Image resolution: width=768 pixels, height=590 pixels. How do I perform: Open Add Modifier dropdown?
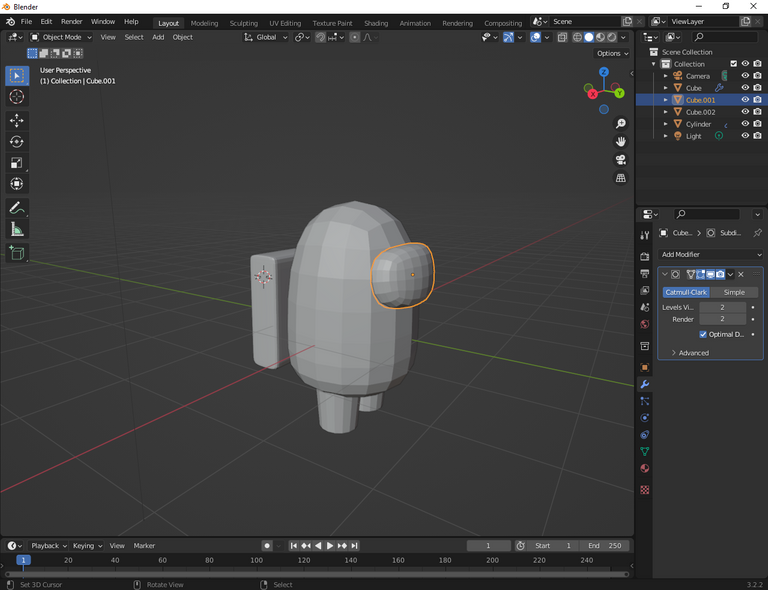711,255
